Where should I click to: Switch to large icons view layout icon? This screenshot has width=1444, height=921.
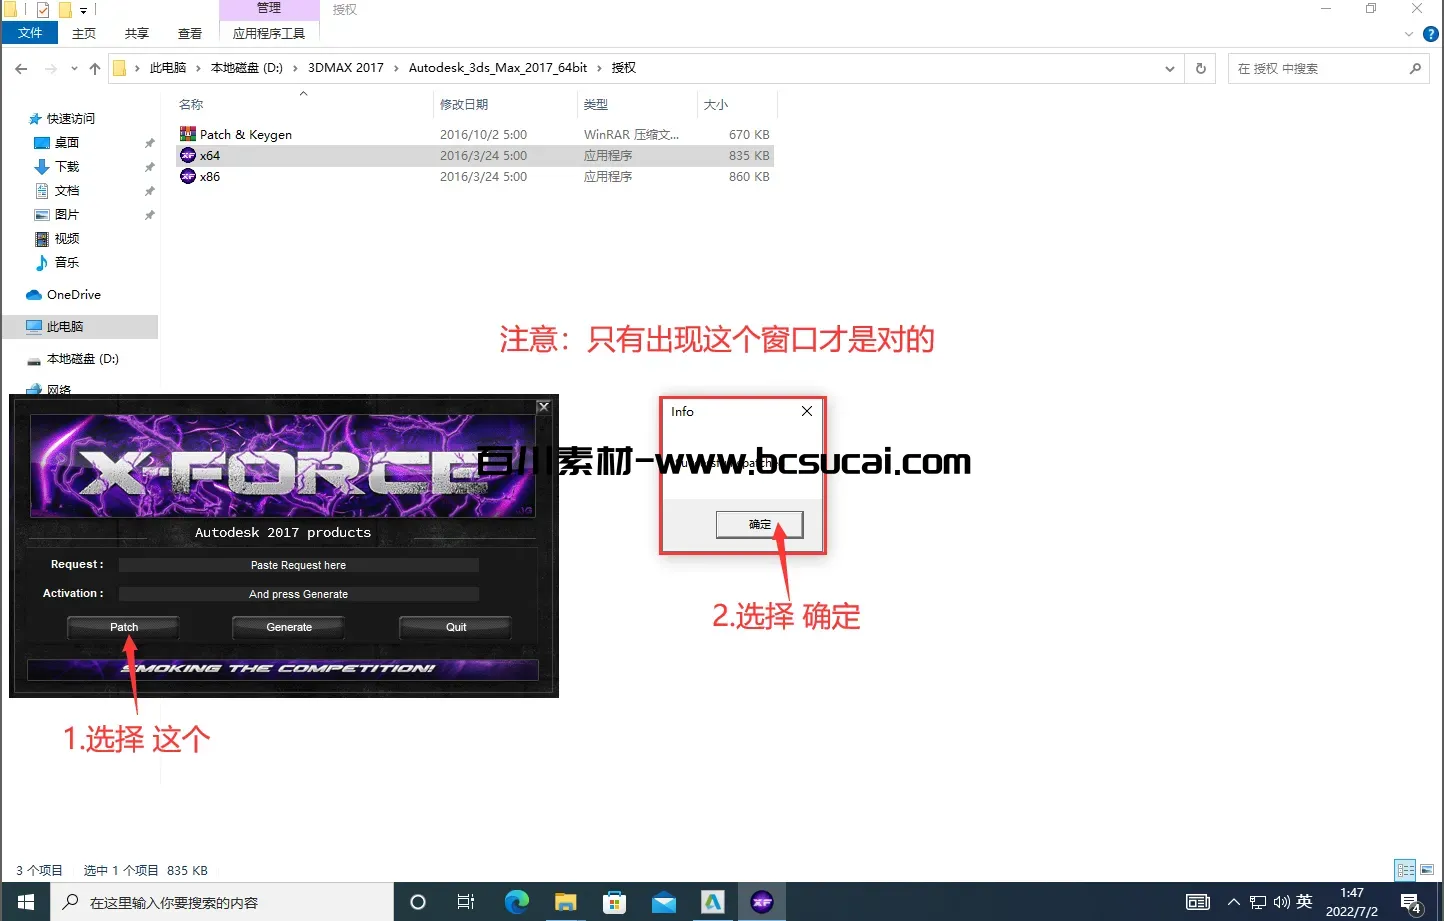[x=1427, y=870]
